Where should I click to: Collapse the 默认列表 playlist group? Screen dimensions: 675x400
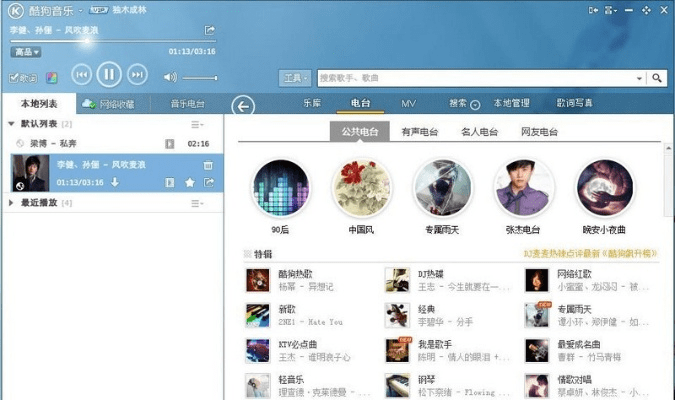[x=11, y=124]
